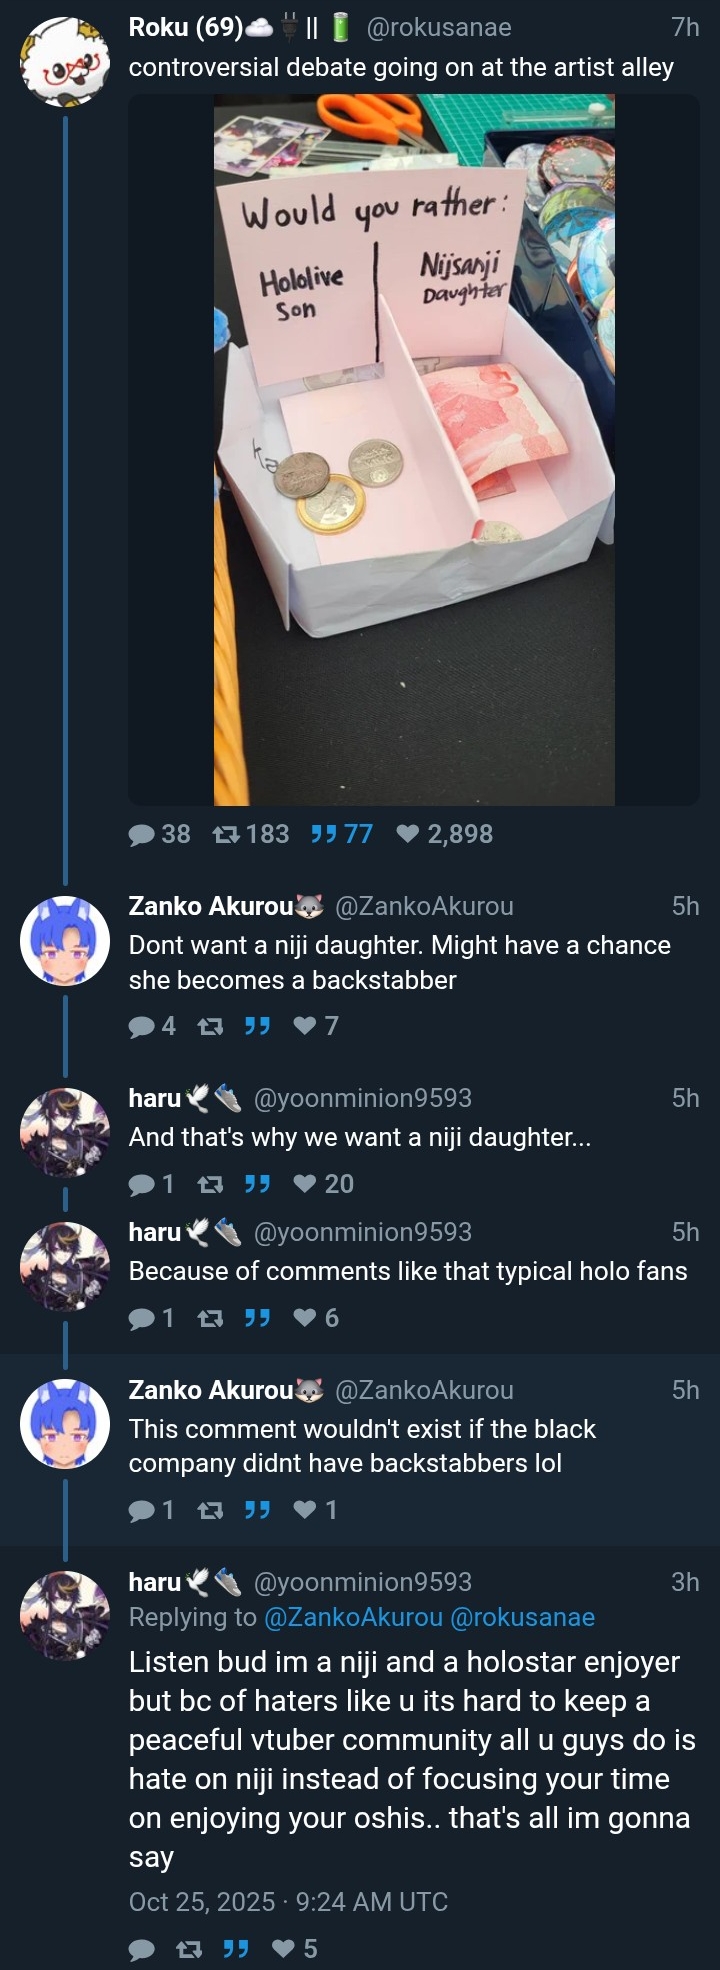Open the Oct 25, 2025 timestamp
Image resolution: width=720 pixels, height=1970 pixels.
coord(288,1901)
